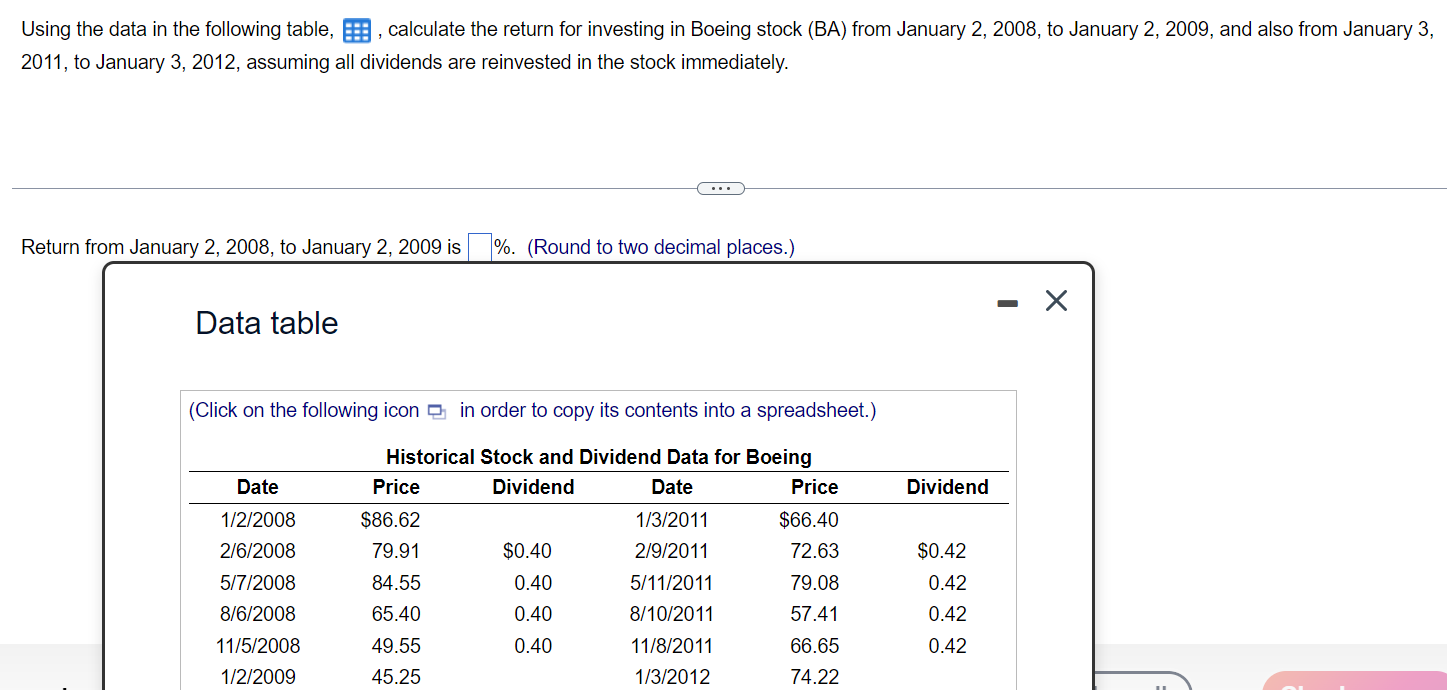Click the answer input box for the 2008 return

click(x=479, y=244)
